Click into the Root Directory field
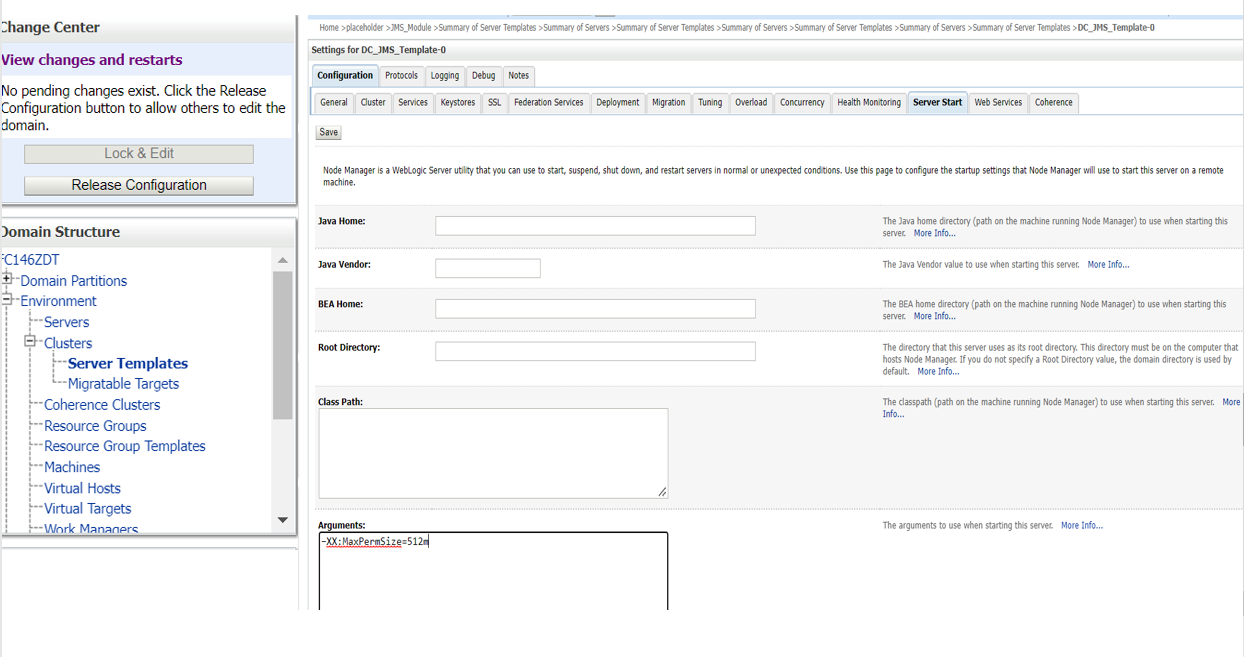Image resolution: width=1244 pixels, height=657 pixels. tap(595, 351)
